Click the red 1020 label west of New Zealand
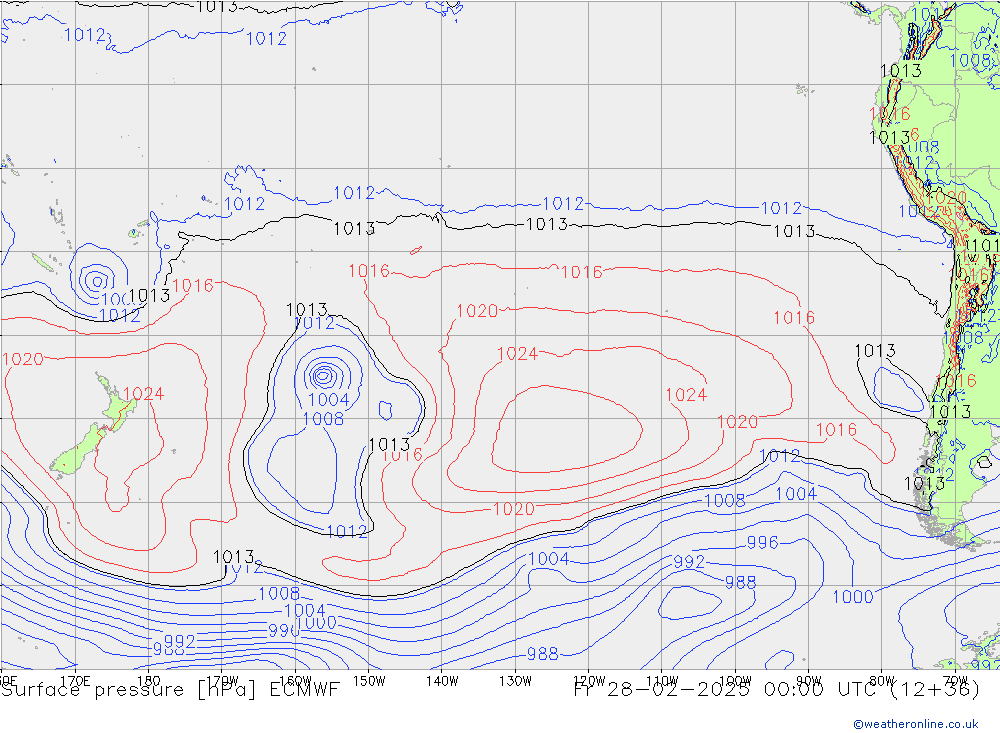The image size is (1000, 733). pyautogui.click(x=23, y=359)
